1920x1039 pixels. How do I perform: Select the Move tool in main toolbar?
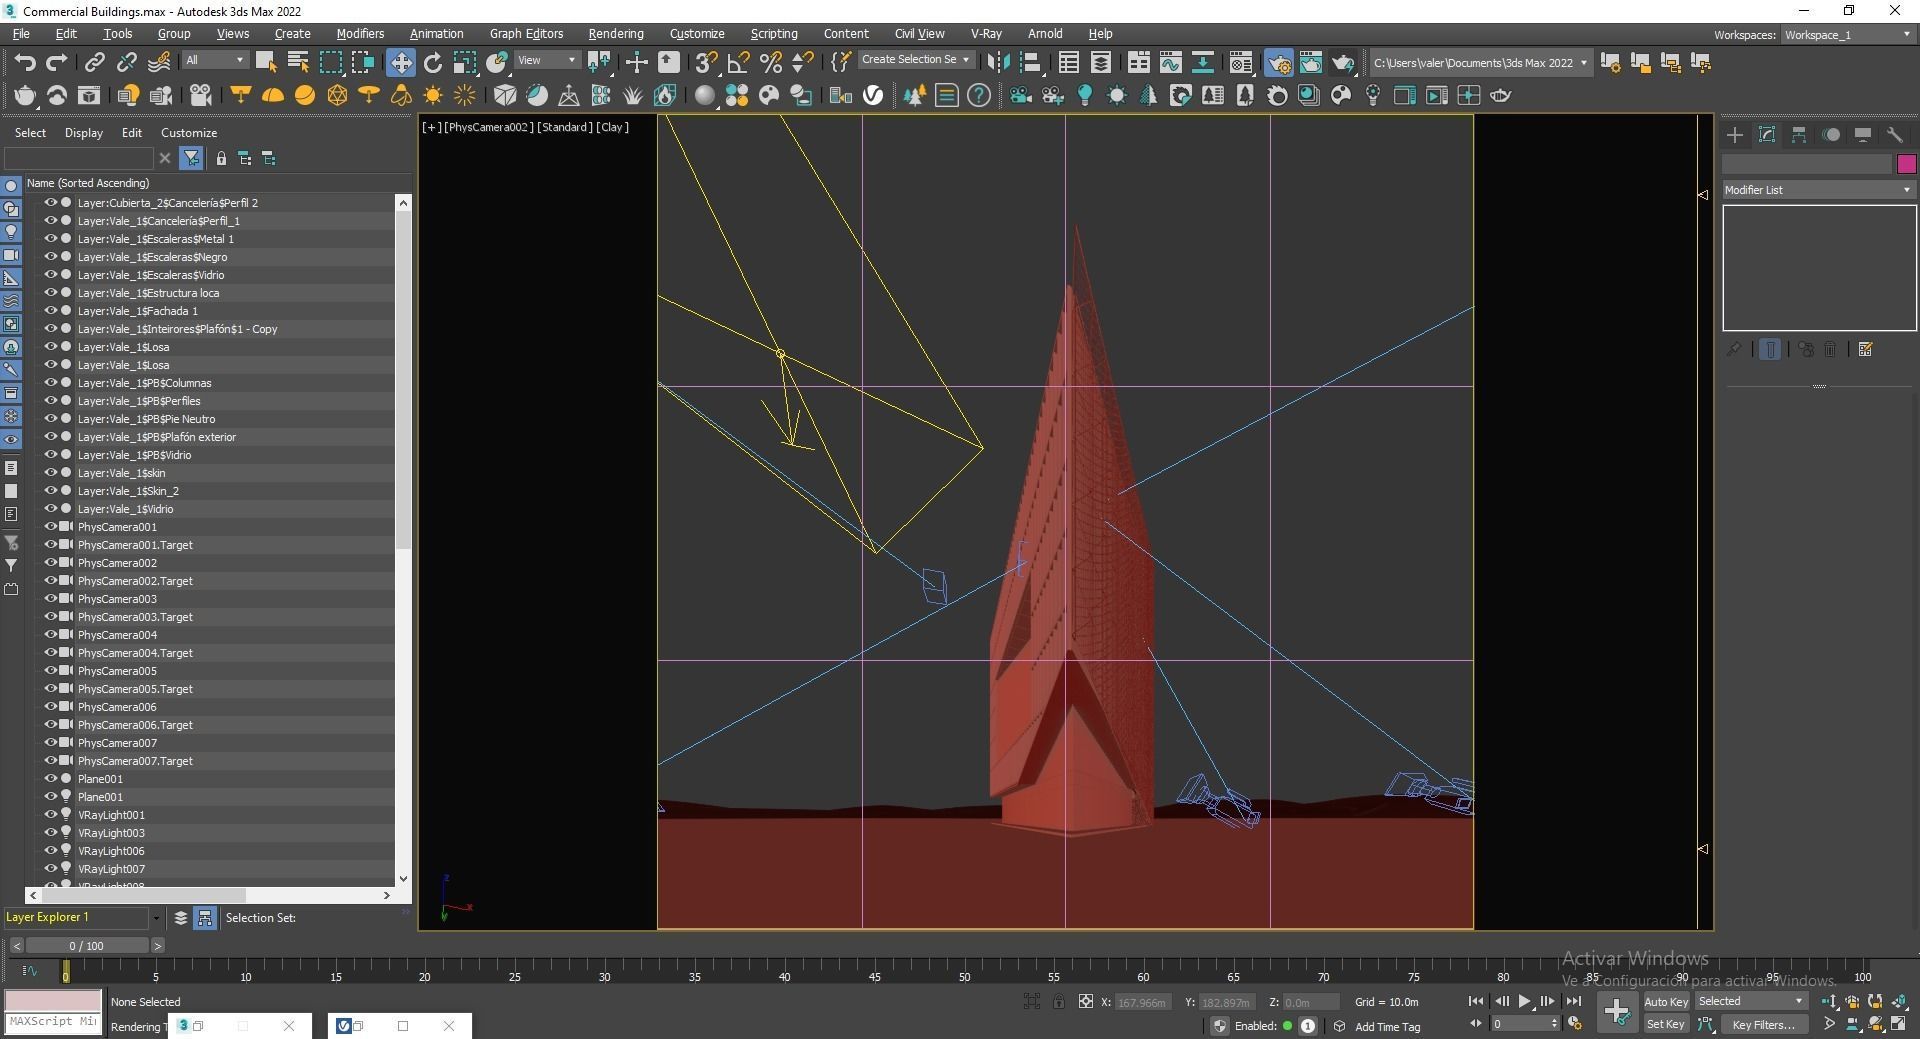point(400,62)
